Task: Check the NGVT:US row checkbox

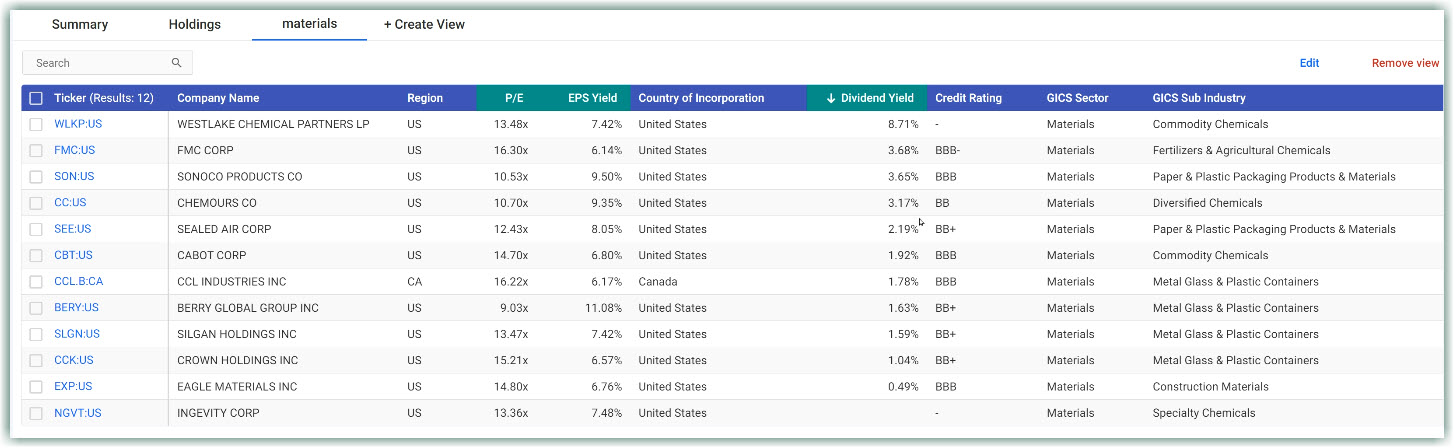Action: (36, 413)
